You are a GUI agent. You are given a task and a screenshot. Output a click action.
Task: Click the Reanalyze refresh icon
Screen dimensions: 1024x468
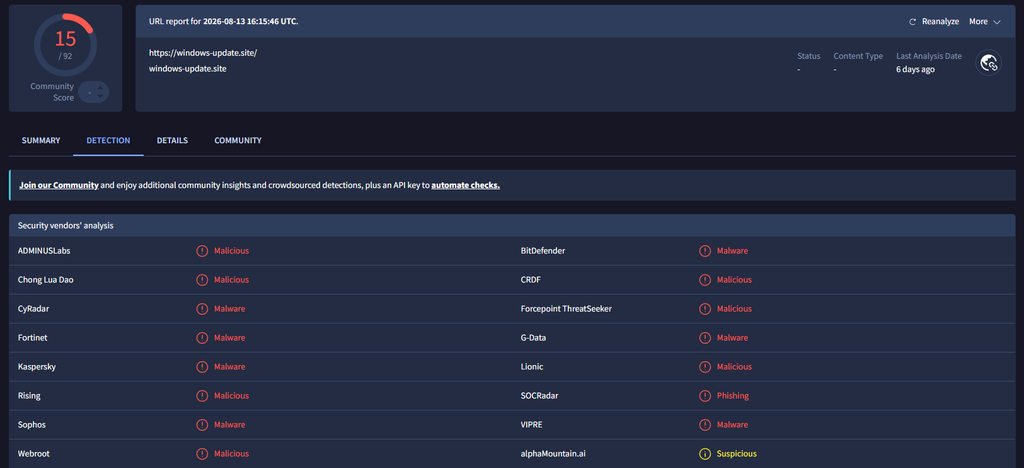pos(913,22)
